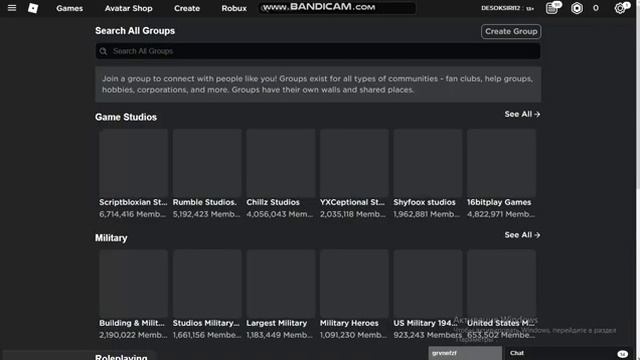Open the Avatar Shop page
Viewport: 640px width, 360px height.
click(129, 8)
